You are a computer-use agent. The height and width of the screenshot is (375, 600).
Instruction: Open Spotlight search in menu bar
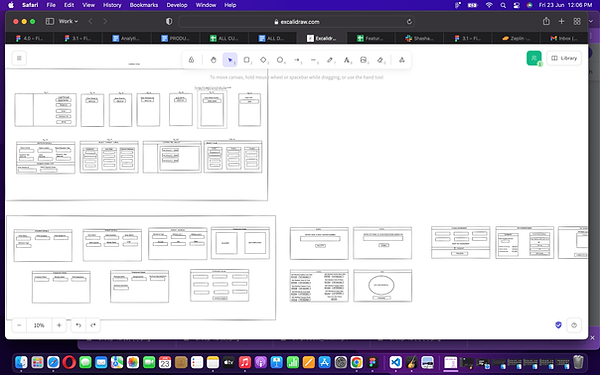(x=503, y=5)
